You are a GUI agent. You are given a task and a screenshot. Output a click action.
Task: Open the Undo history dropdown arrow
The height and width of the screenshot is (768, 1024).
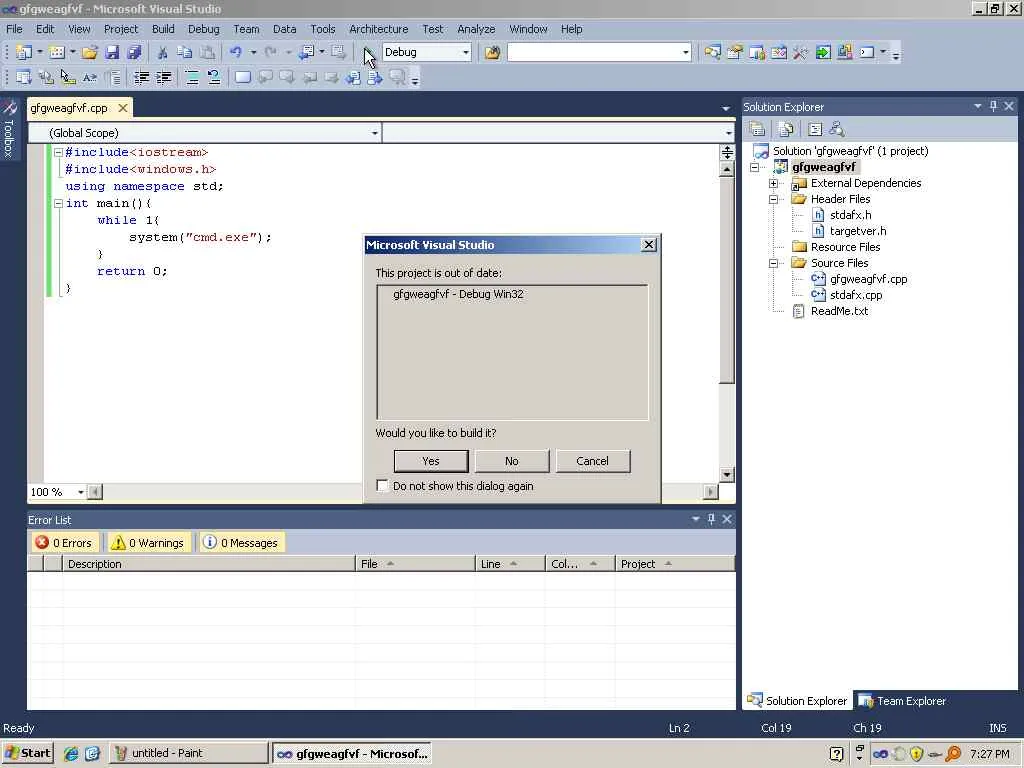click(253, 52)
